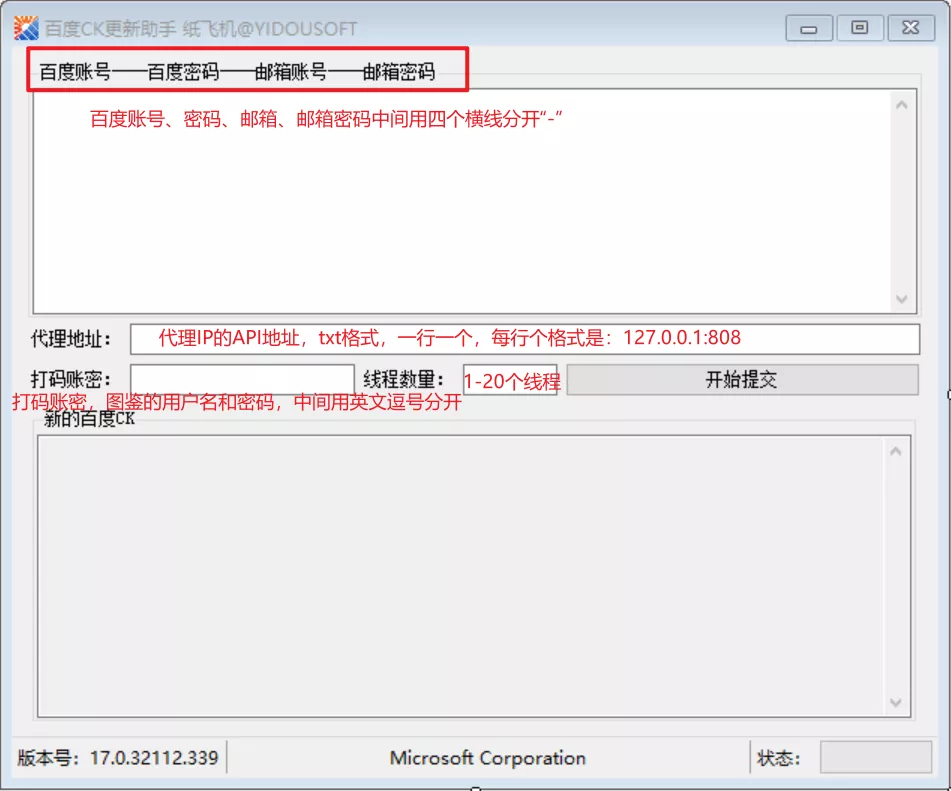Screen dimensions: 951x791
Task: Click the 打码账密 label
Action: tap(71, 380)
